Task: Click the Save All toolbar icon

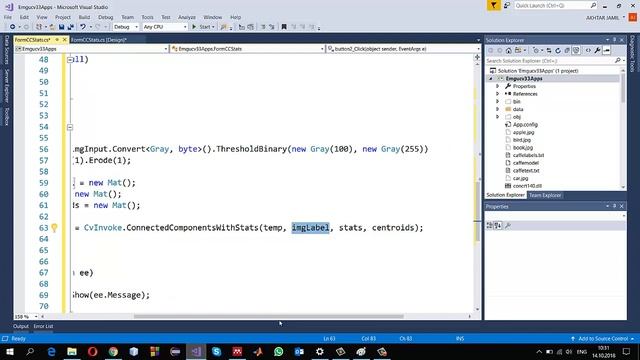Action: (71, 27)
